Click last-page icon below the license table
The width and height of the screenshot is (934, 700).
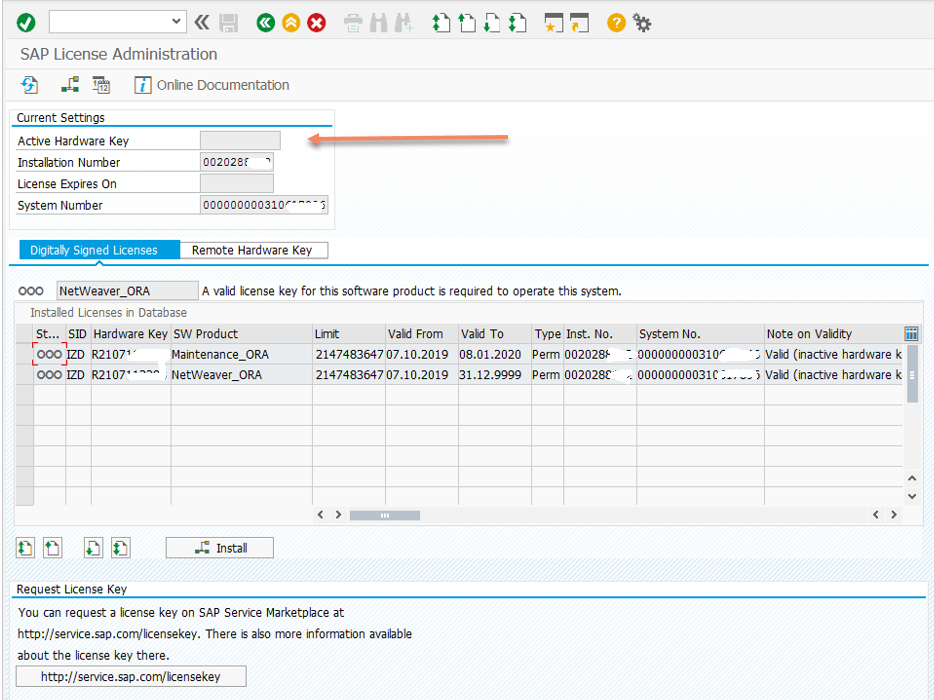120,547
